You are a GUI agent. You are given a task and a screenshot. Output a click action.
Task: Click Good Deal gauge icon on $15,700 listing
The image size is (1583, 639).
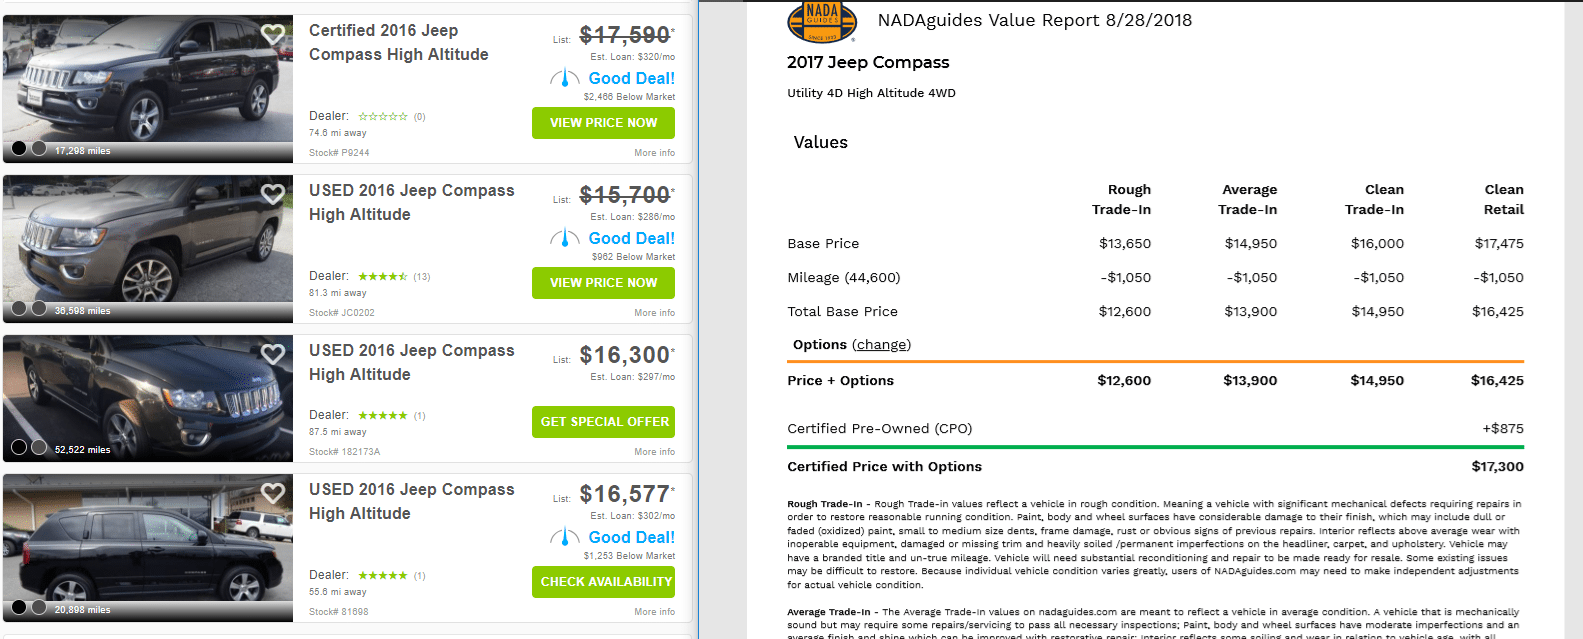(564, 238)
